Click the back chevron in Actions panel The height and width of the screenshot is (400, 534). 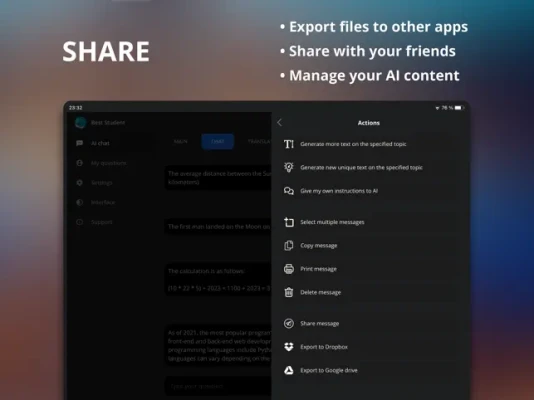click(280, 123)
